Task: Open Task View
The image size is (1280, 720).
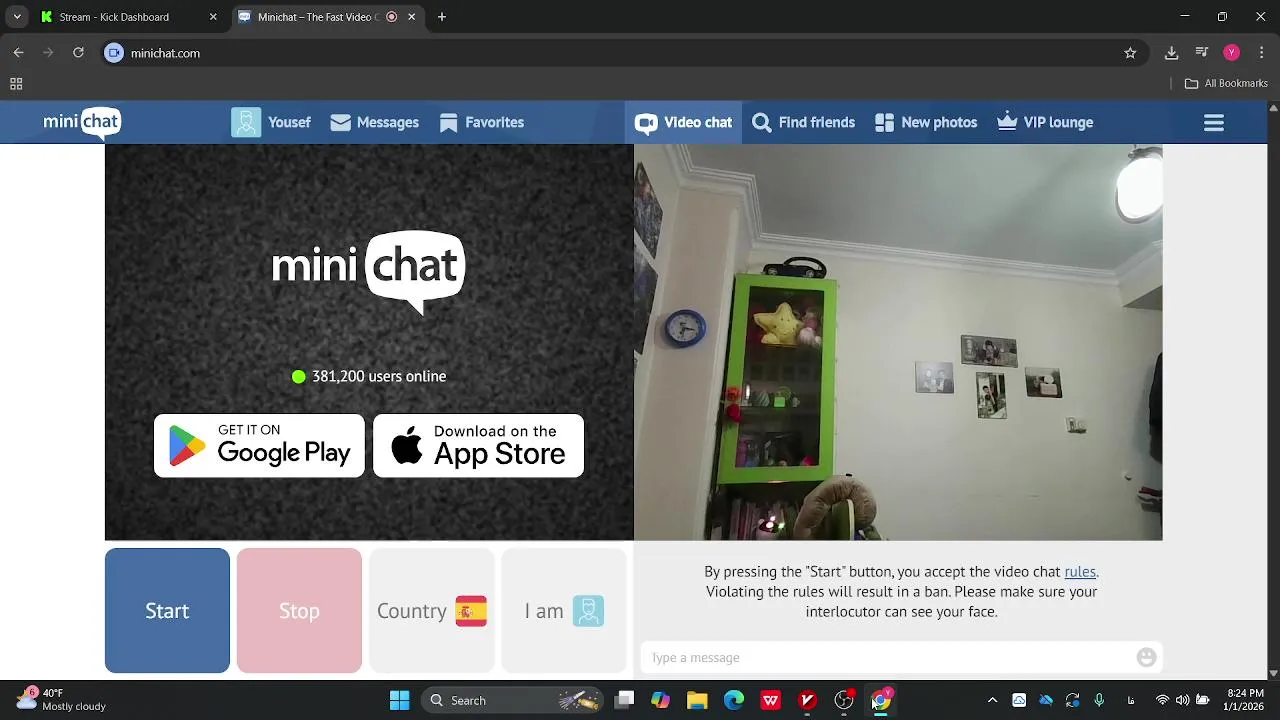Action: [624, 700]
